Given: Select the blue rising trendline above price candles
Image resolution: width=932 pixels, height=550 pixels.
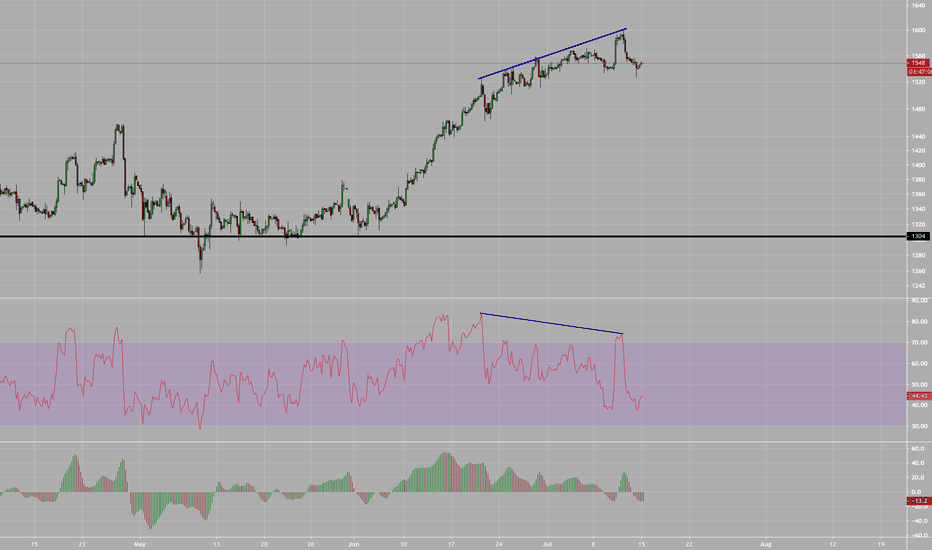Looking at the screenshot, I should (x=553, y=54).
